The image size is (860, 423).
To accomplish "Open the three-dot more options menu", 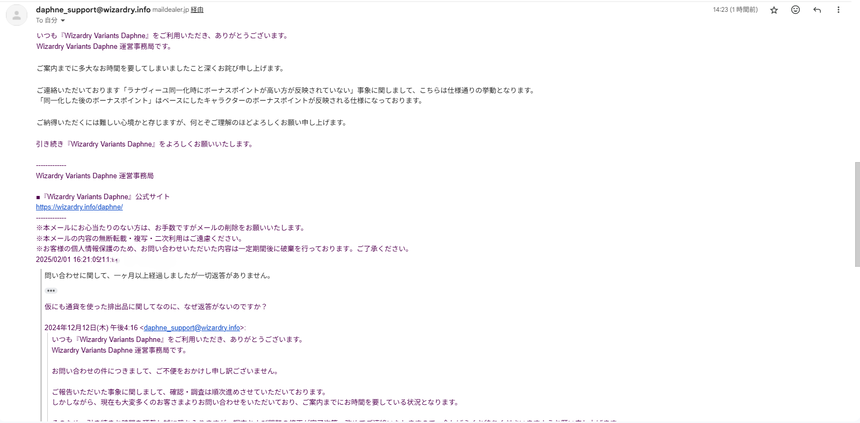I will coord(838,10).
